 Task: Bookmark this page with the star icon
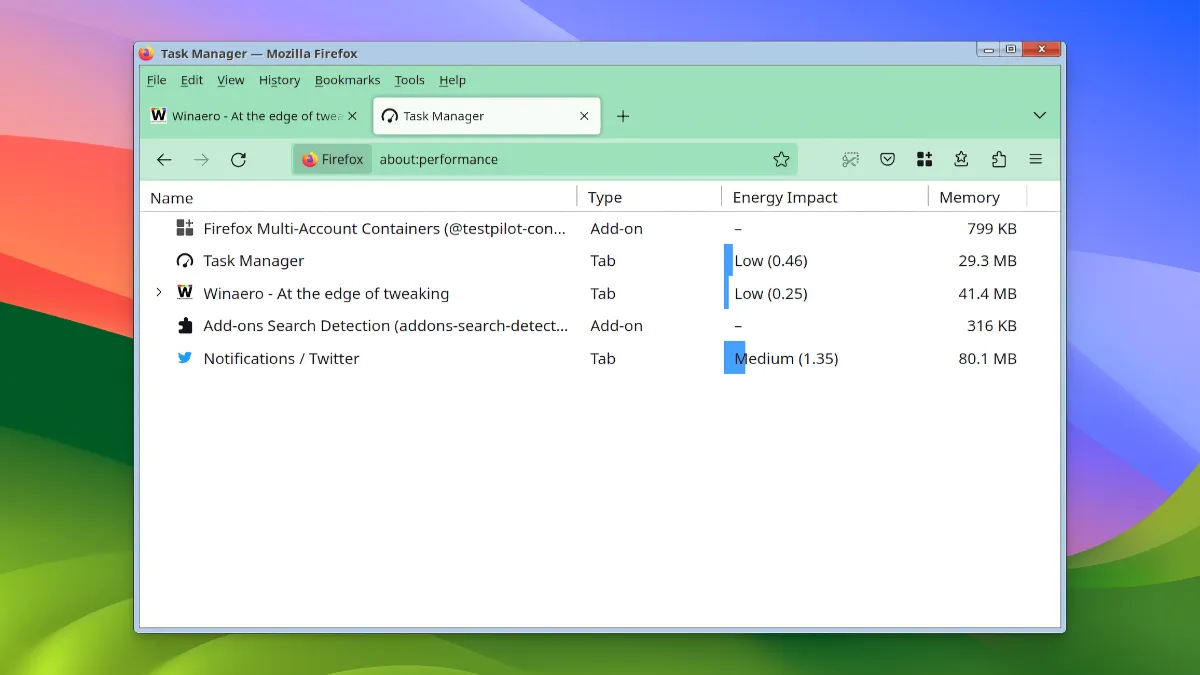[781, 160]
